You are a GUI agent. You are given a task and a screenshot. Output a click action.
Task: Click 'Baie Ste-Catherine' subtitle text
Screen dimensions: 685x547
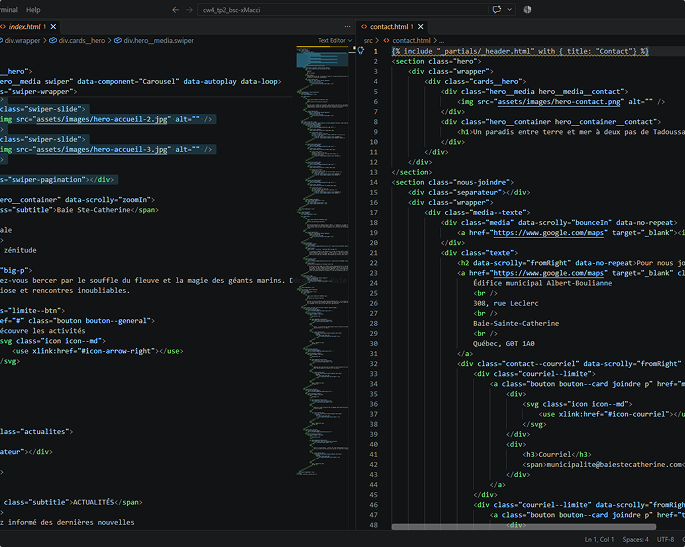pyautogui.click(x=93, y=210)
